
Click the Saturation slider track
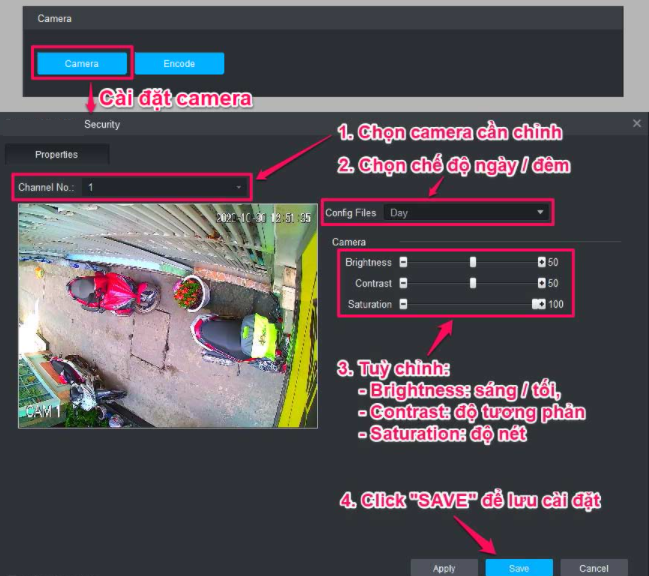coord(470,304)
